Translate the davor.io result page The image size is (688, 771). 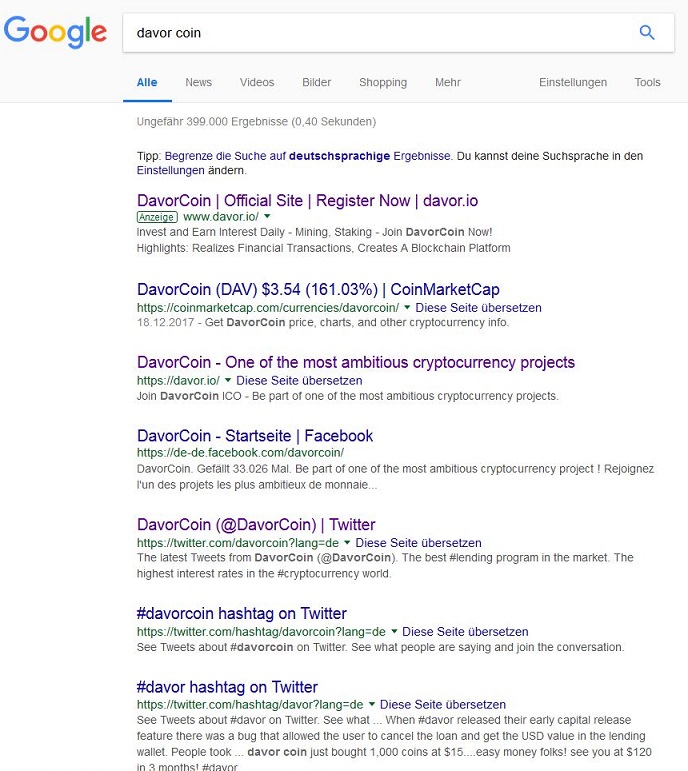tap(299, 381)
